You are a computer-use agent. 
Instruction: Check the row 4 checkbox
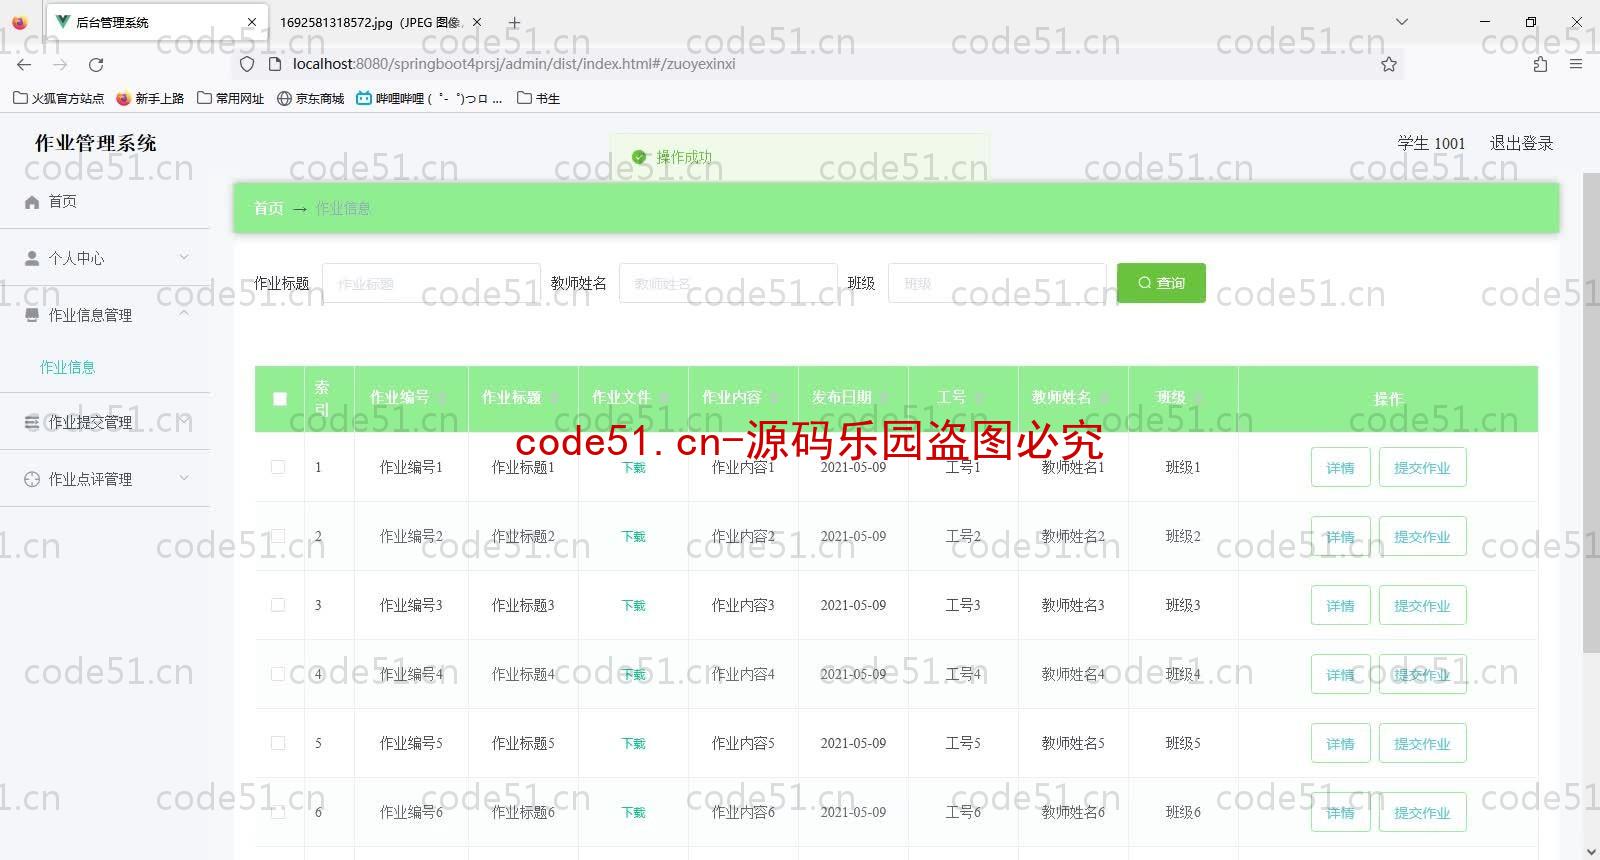278,674
